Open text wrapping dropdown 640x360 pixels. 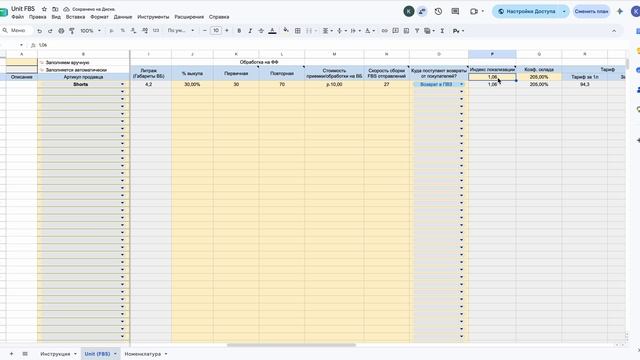(355, 31)
